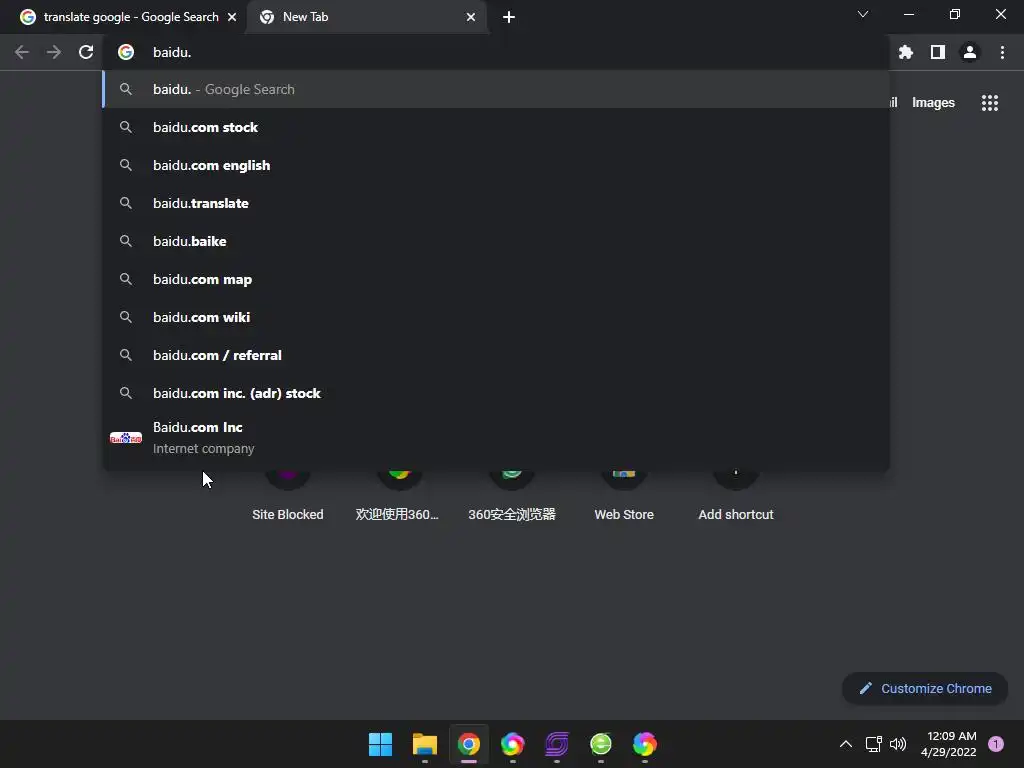Open notification badge in taskbar
Screen dimensions: 1024x768
[x=996, y=744]
